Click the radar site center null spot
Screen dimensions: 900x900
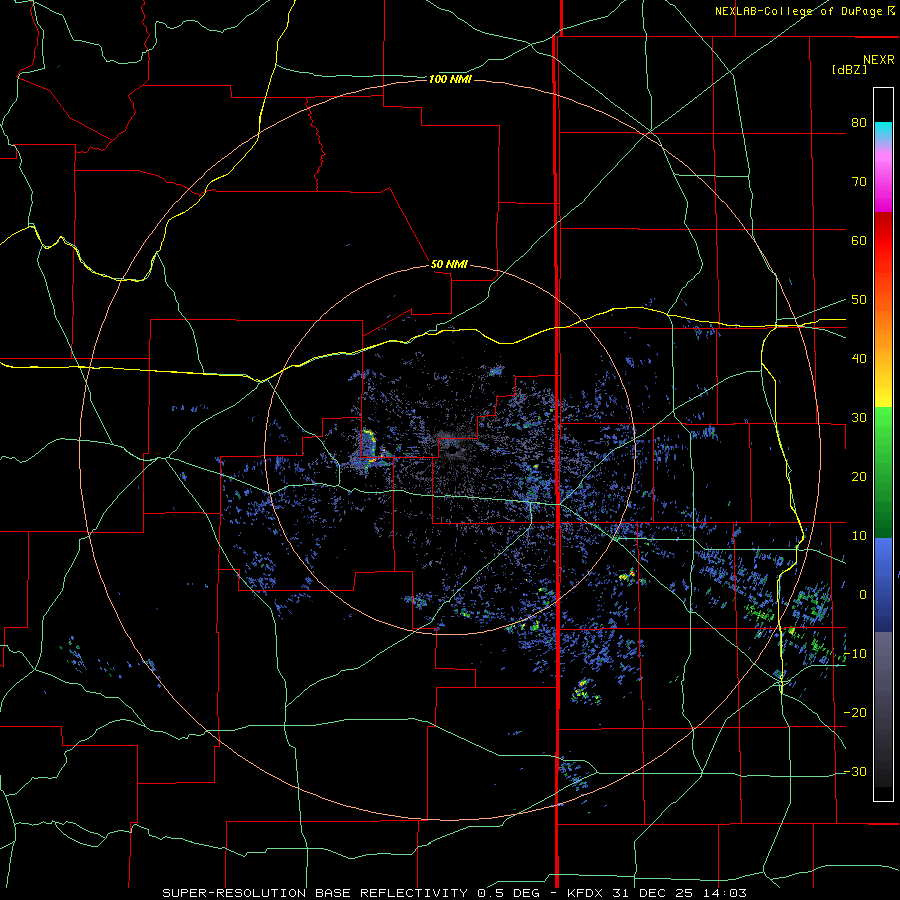point(450,449)
